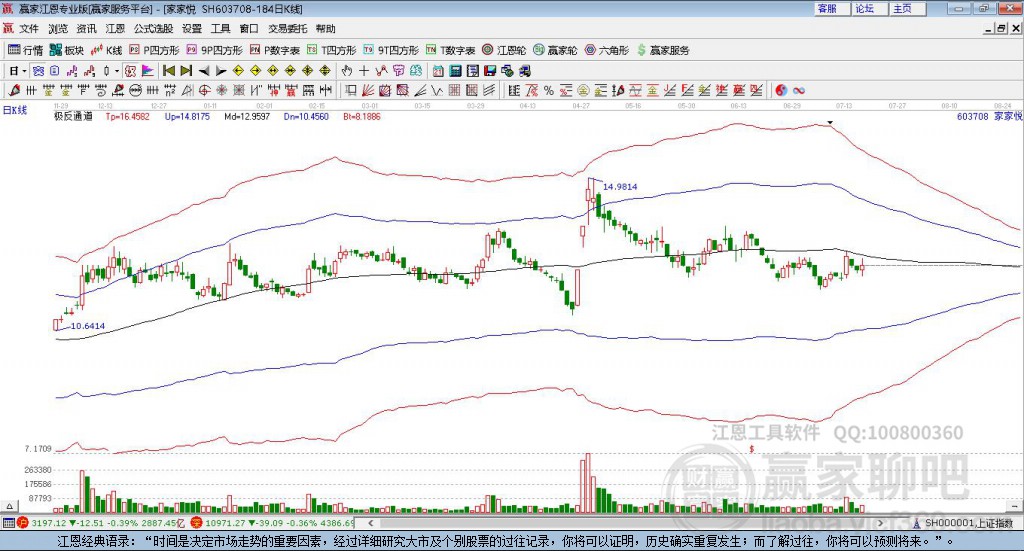The image size is (1024, 551).
Task: Click the floppy disk save icon
Action: pyautogui.click(x=490, y=71)
